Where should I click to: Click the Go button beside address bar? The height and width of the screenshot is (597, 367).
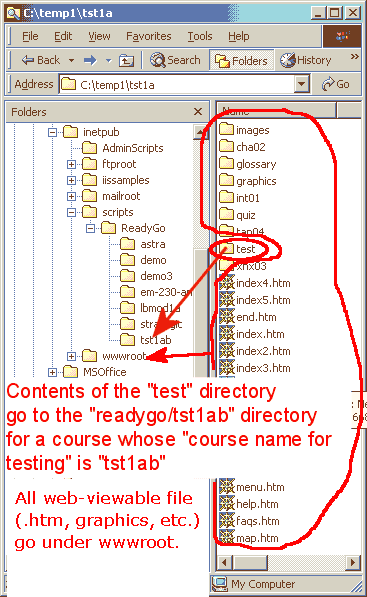[x=335, y=84]
